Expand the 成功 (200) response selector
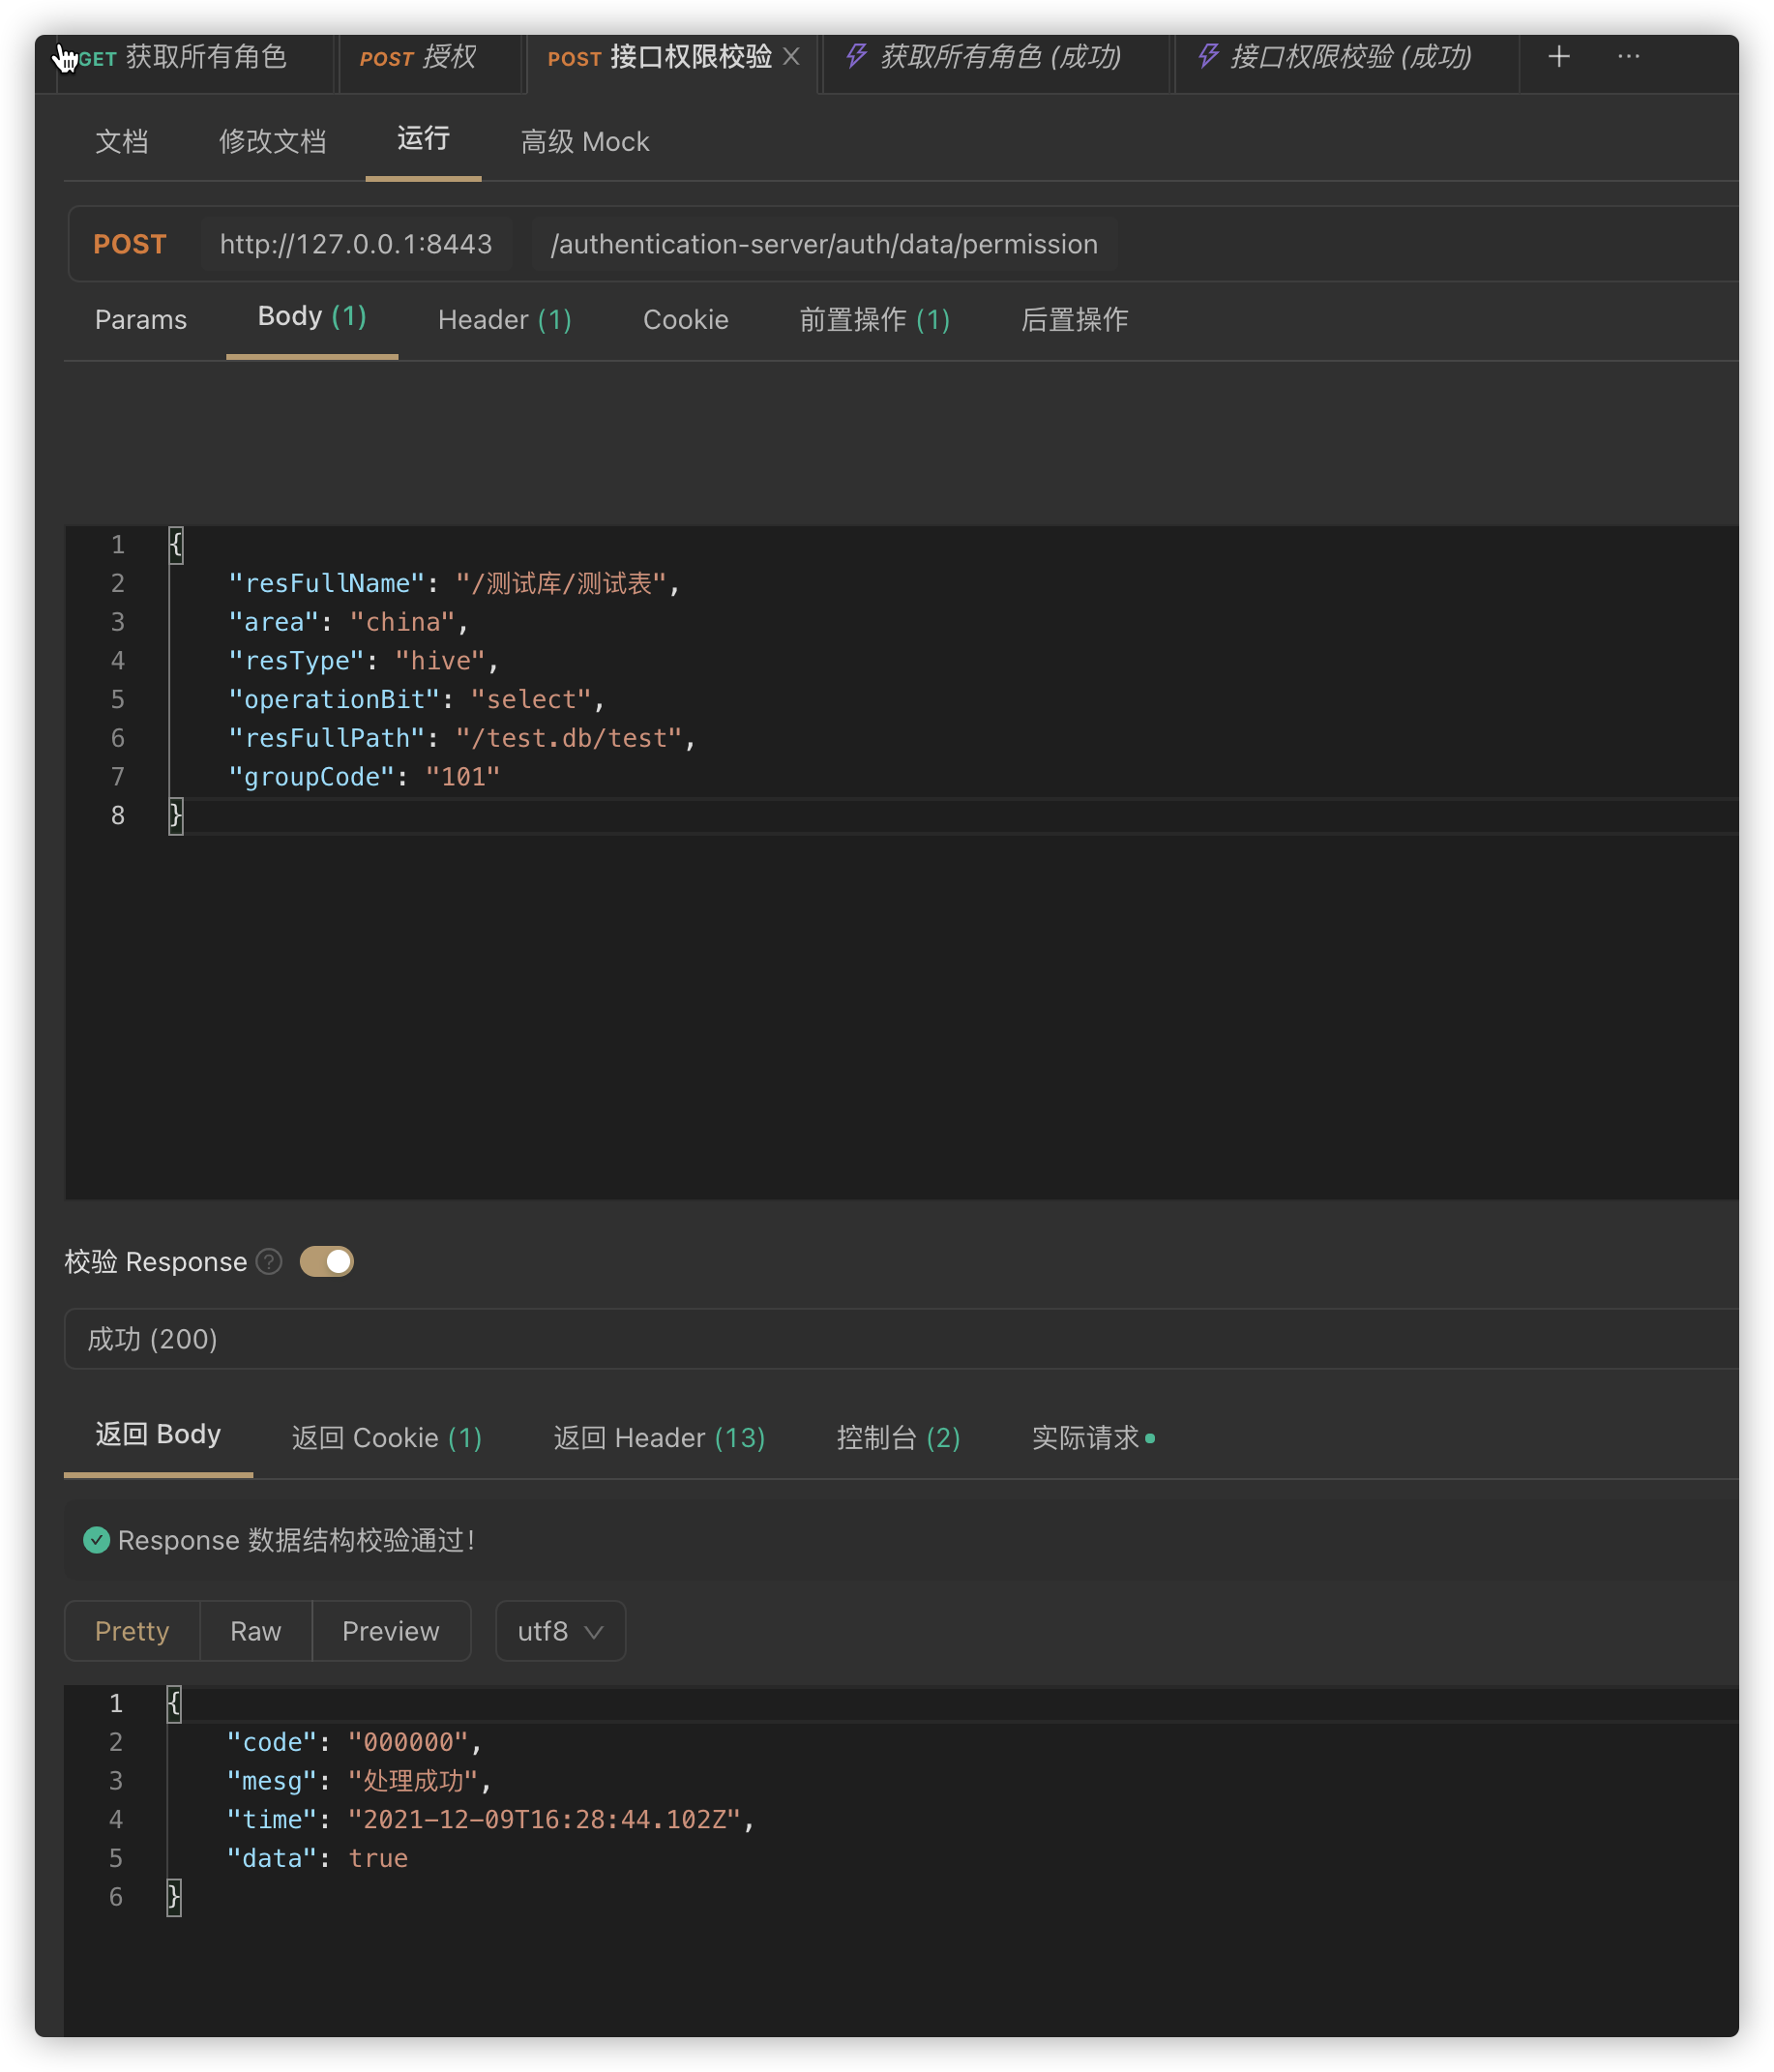 pos(900,1339)
